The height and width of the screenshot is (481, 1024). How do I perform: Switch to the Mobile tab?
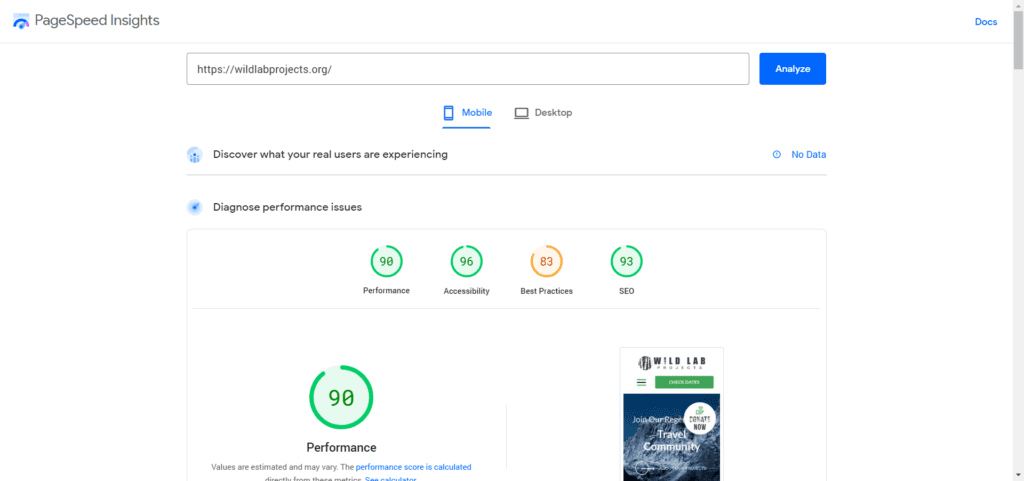coord(467,113)
